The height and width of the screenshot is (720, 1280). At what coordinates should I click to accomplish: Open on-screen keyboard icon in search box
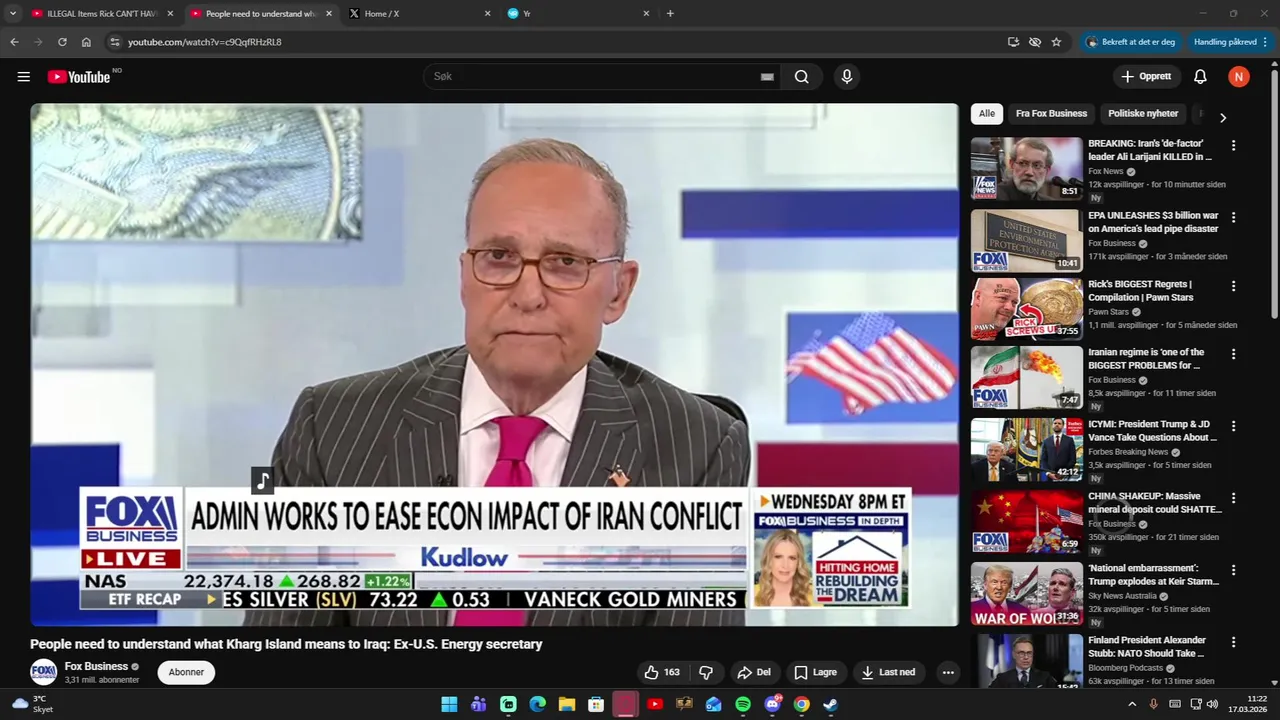[x=767, y=77]
